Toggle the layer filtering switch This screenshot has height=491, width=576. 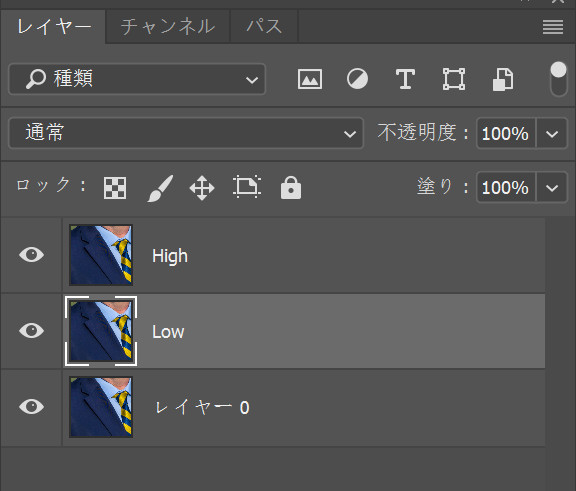[x=558, y=79]
